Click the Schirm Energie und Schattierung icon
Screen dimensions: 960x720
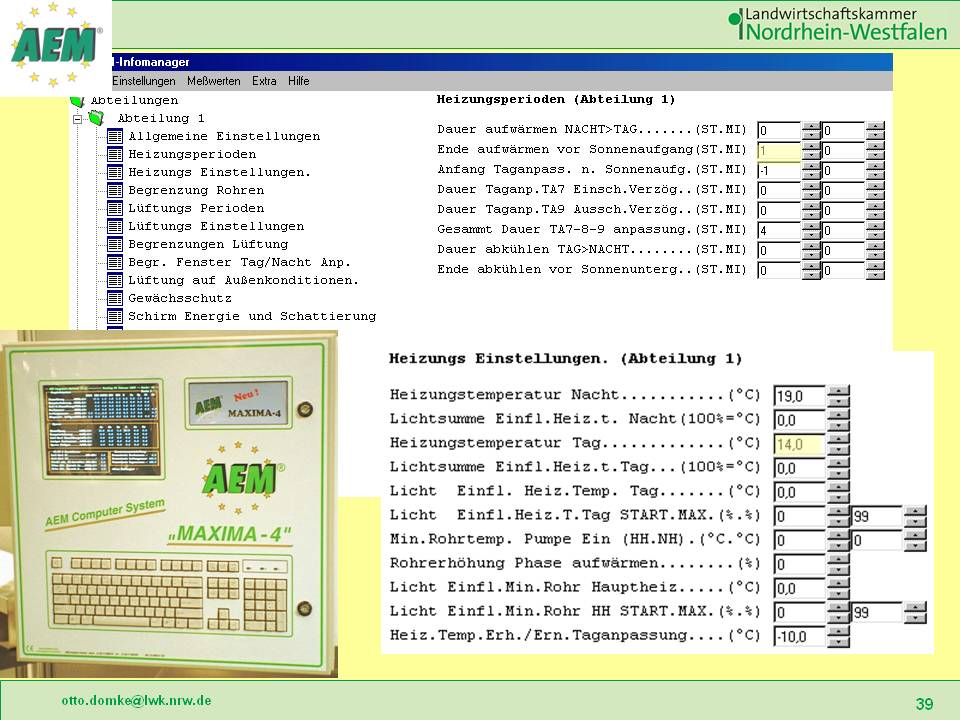(115, 316)
